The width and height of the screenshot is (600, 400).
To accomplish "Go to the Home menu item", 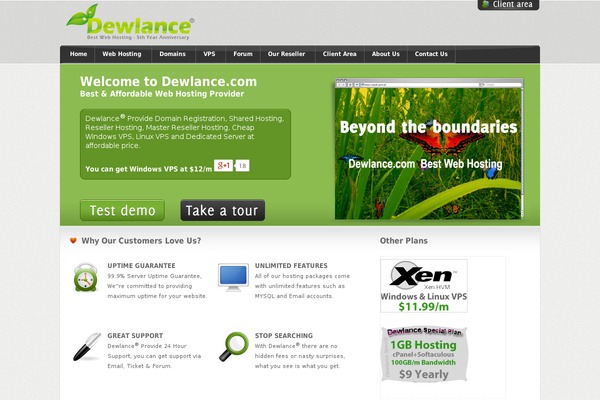I will (78, 54).
